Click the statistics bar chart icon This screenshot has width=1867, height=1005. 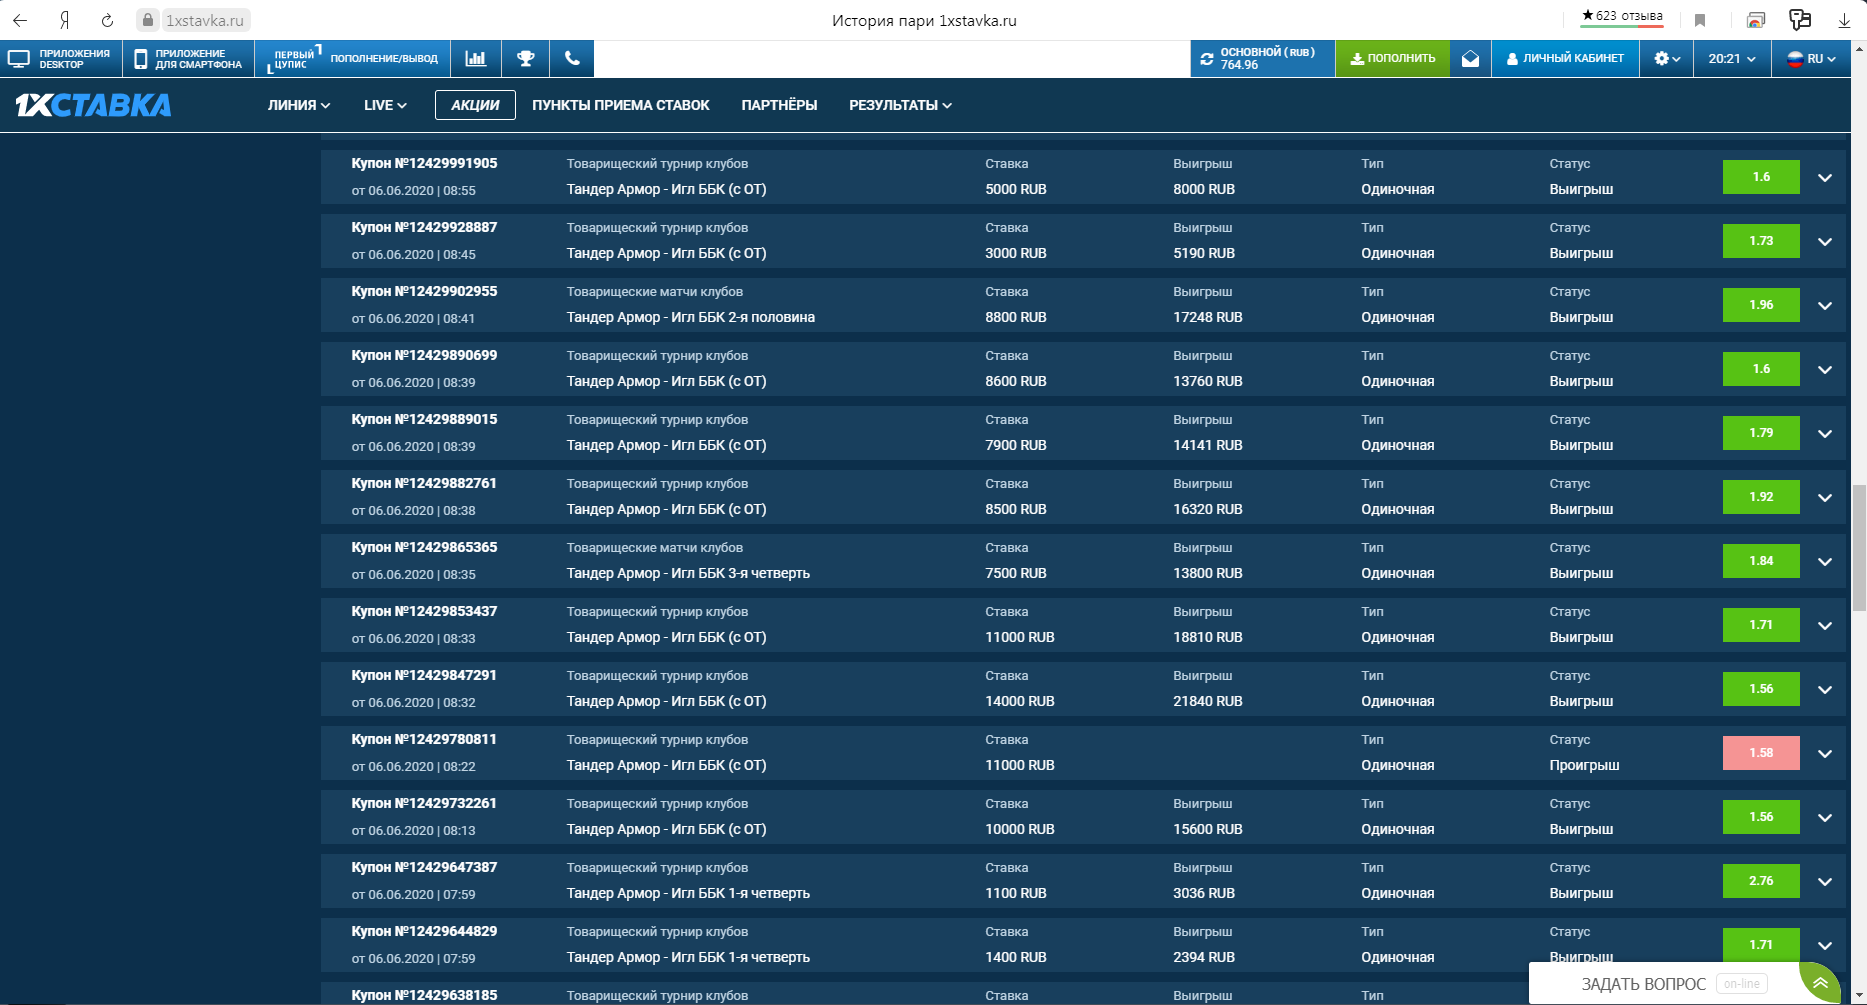(x=476, y=58)
